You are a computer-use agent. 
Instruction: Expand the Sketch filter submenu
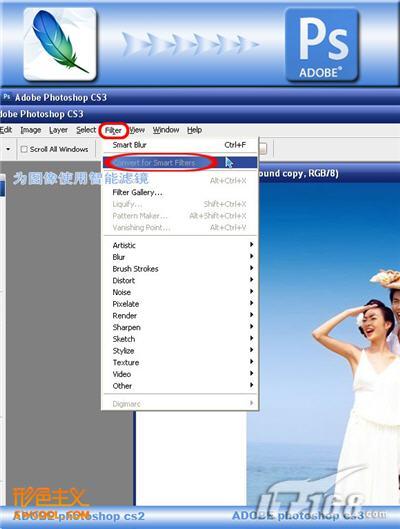tap(180, 339)
